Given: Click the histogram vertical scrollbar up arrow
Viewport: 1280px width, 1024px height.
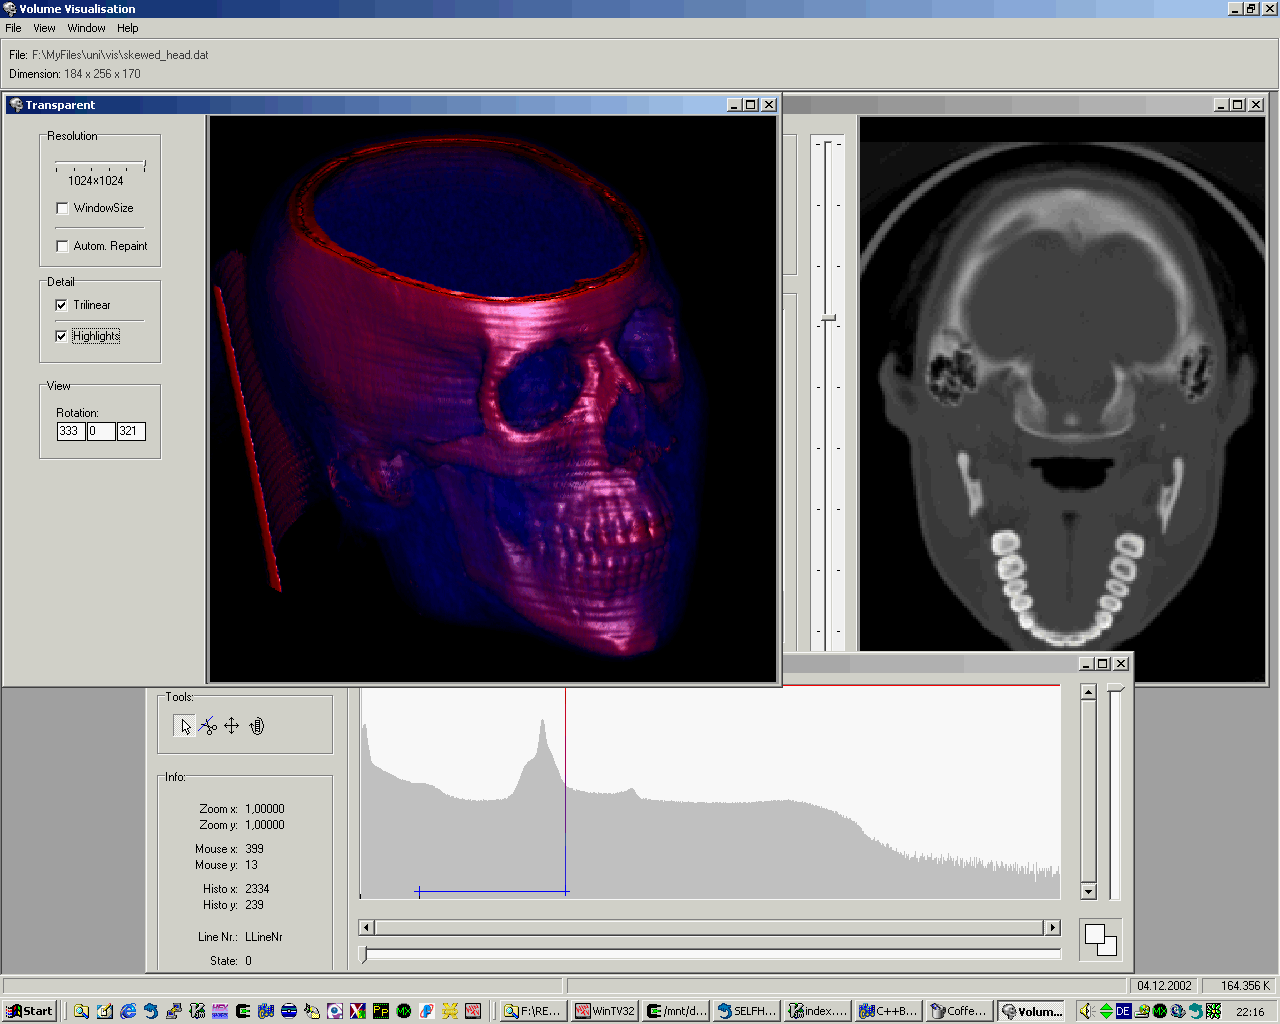Looking at the screenshot, I should coord(1089,692).
